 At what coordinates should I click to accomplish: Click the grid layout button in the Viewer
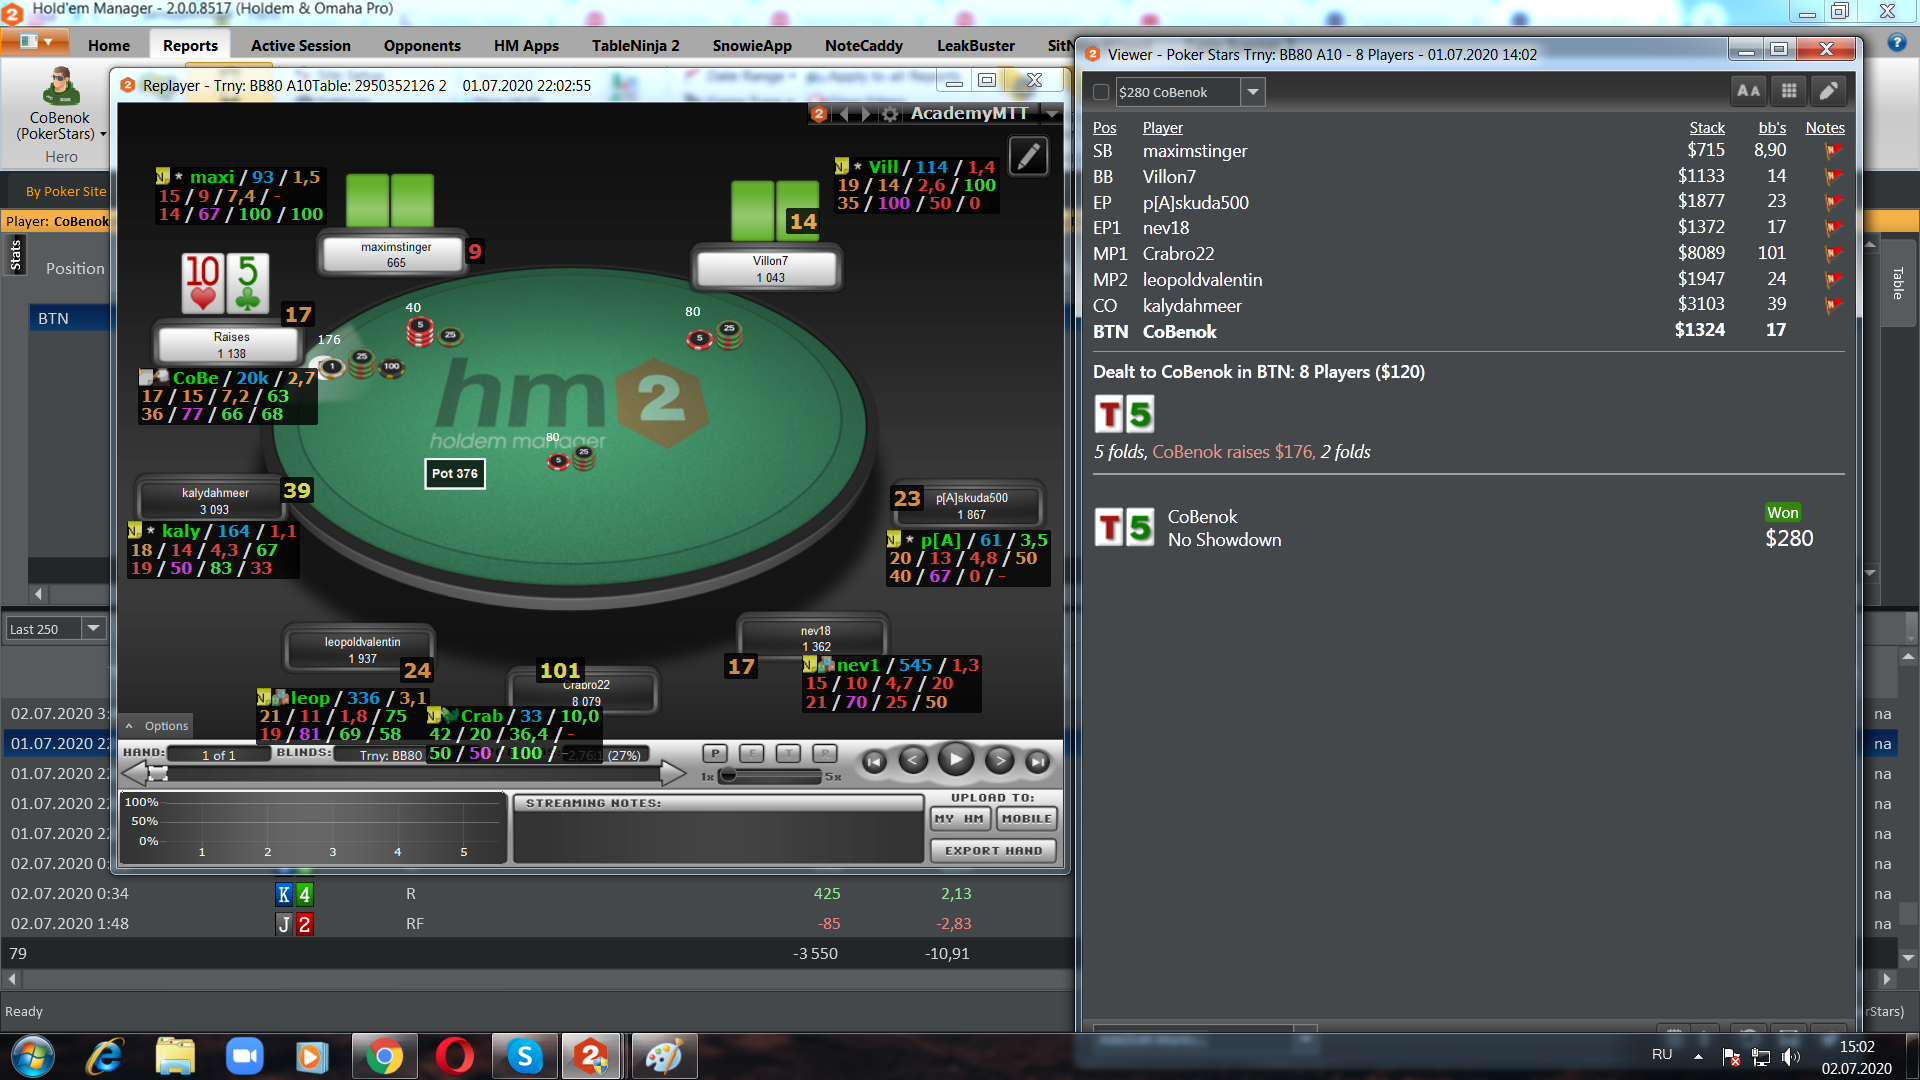(1789, 91)
